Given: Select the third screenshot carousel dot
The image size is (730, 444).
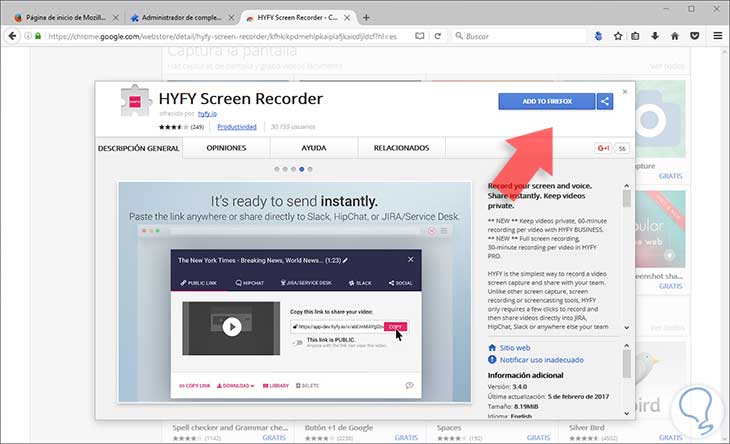Looking at the screenshot, I should tap(293, 169).
